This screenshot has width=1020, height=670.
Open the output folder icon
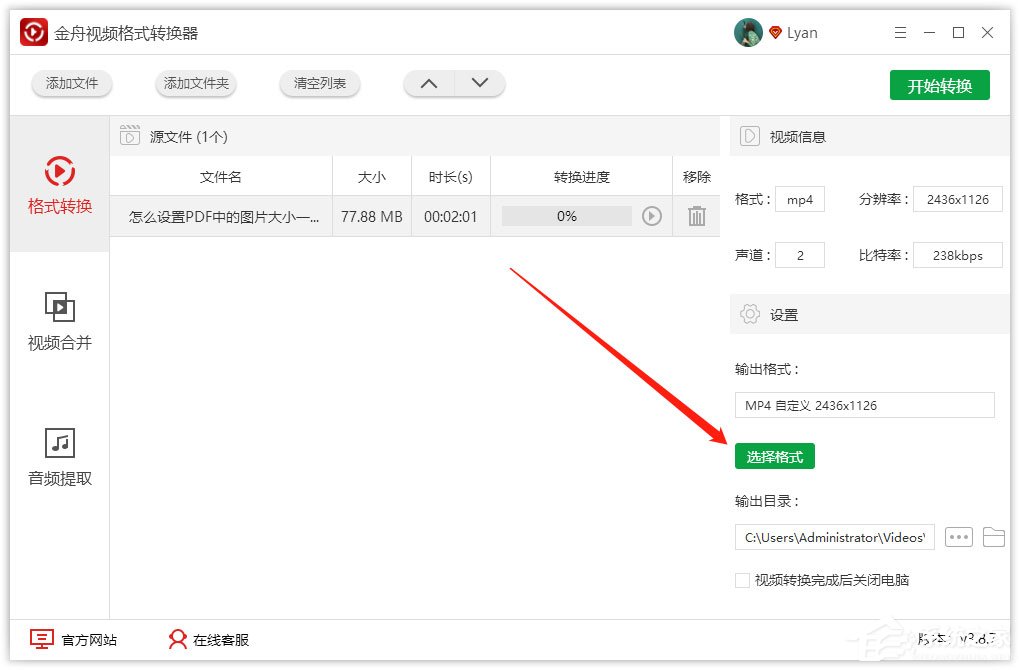click(994, 537)
